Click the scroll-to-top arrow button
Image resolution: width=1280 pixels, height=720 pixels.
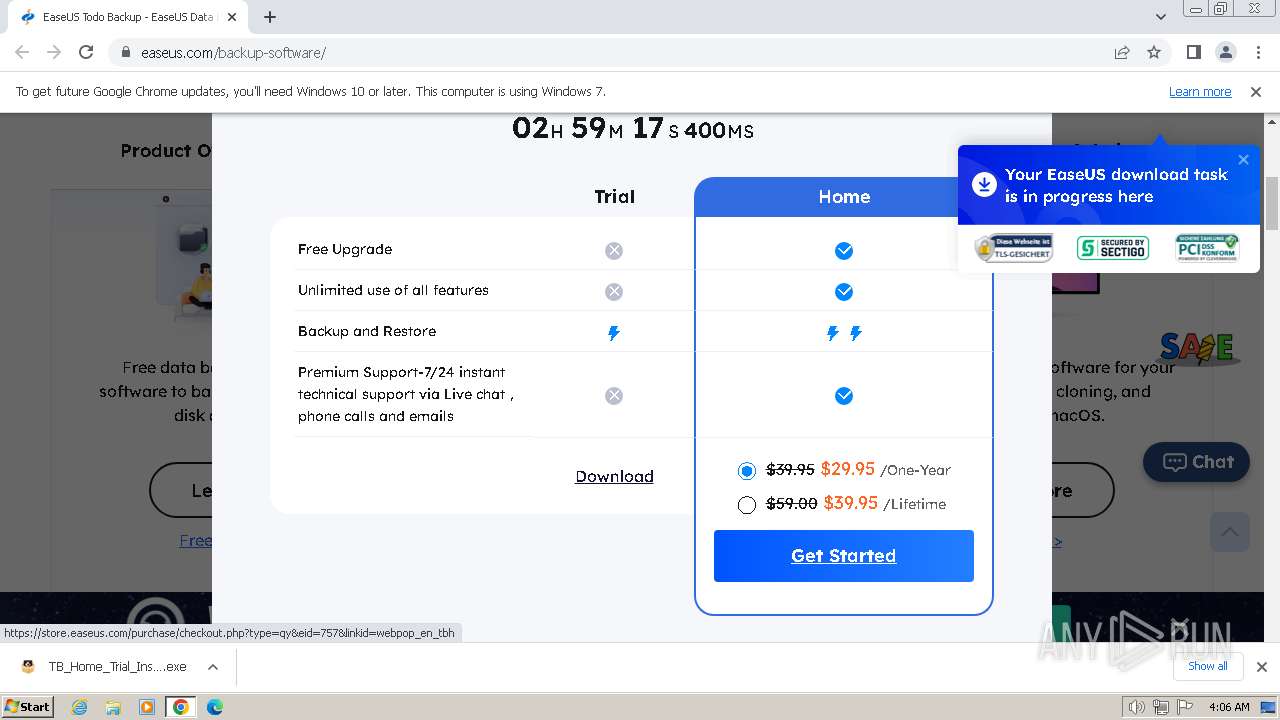1230,531
